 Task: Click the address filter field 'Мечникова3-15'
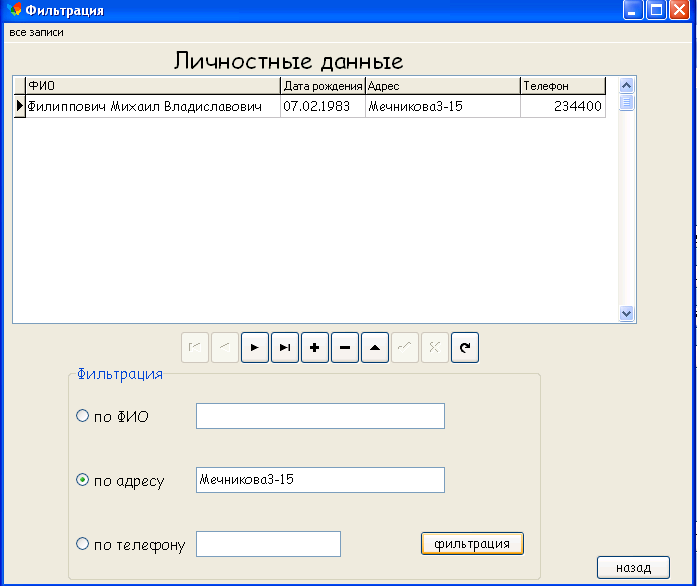(320, 480)
